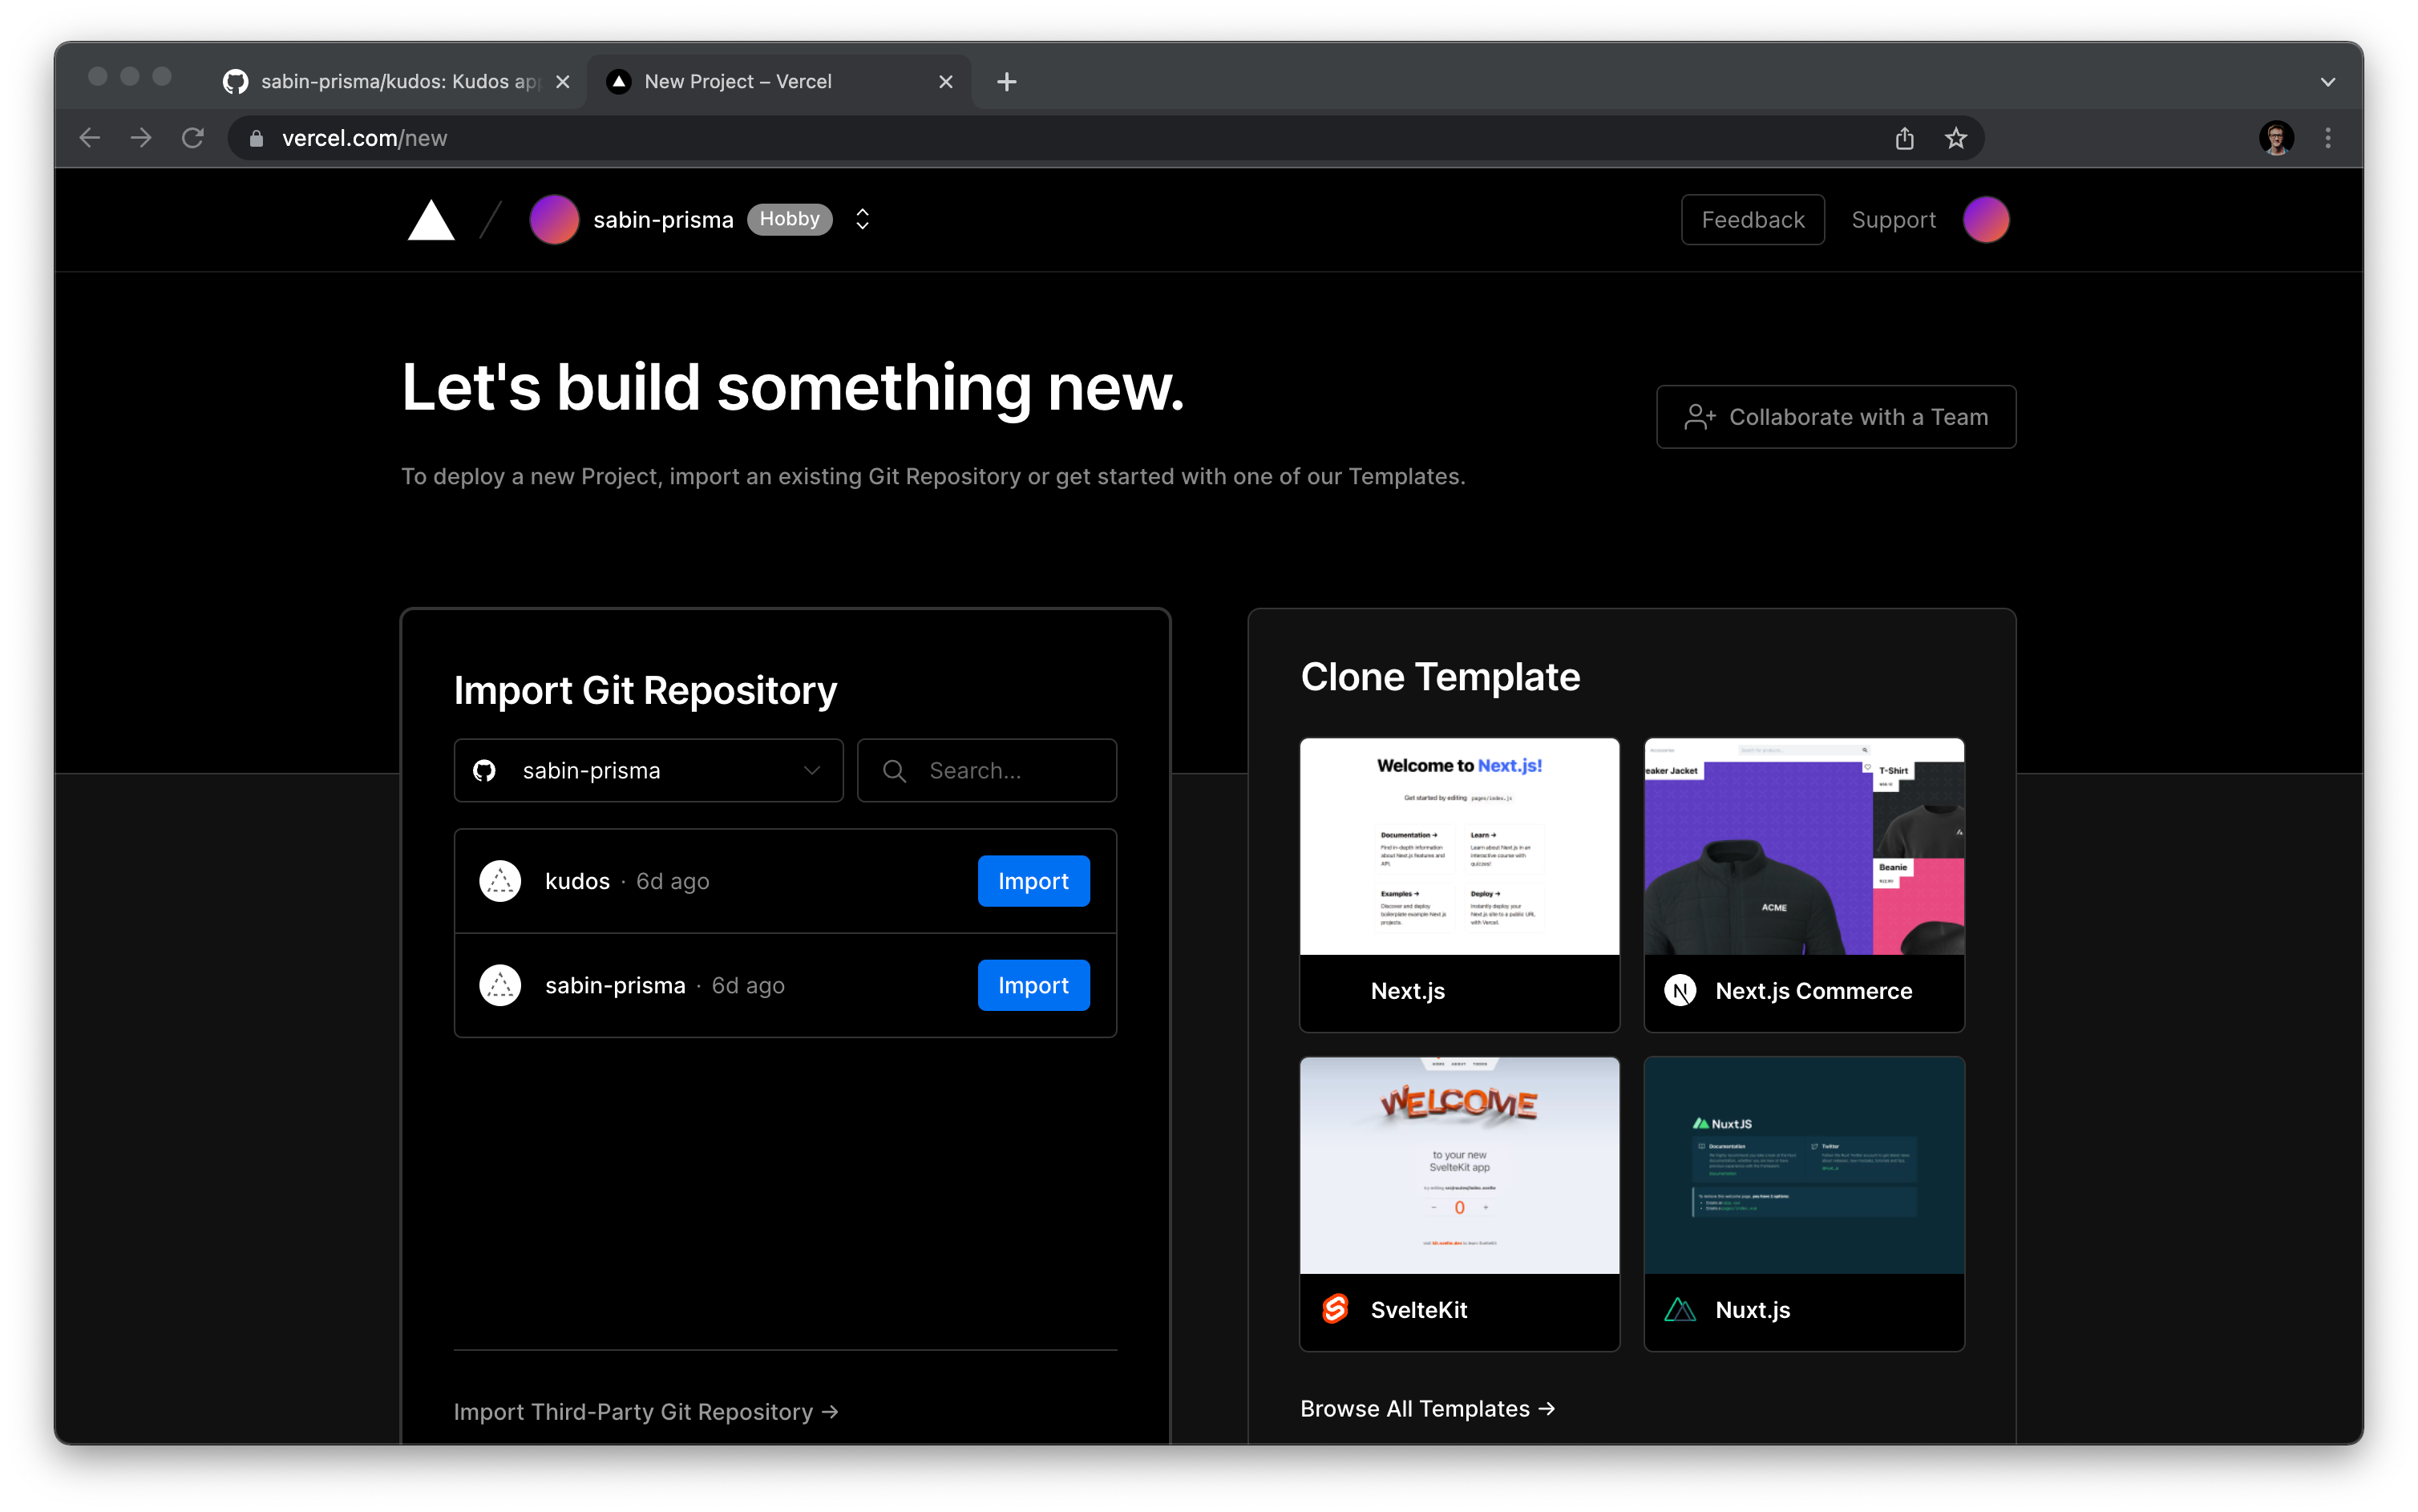Click the share page icon
The image size is (2418, 1512).
[1904, 138]
